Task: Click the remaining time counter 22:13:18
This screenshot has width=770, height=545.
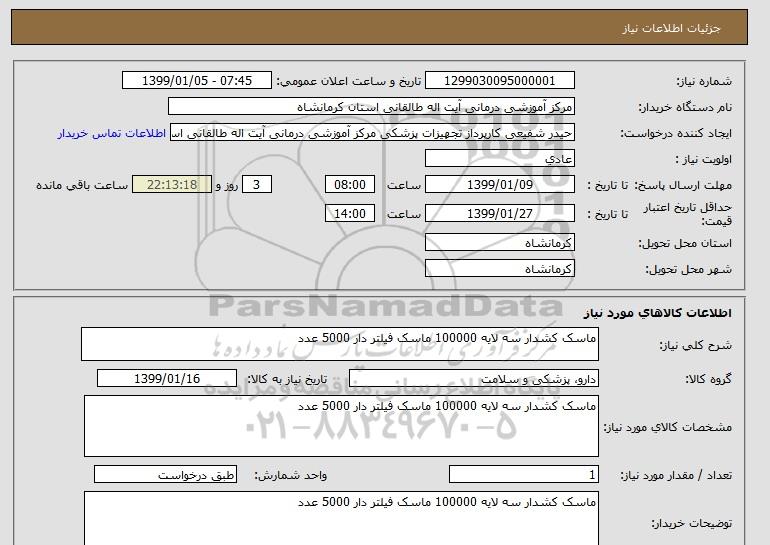Action: (172, 185)
